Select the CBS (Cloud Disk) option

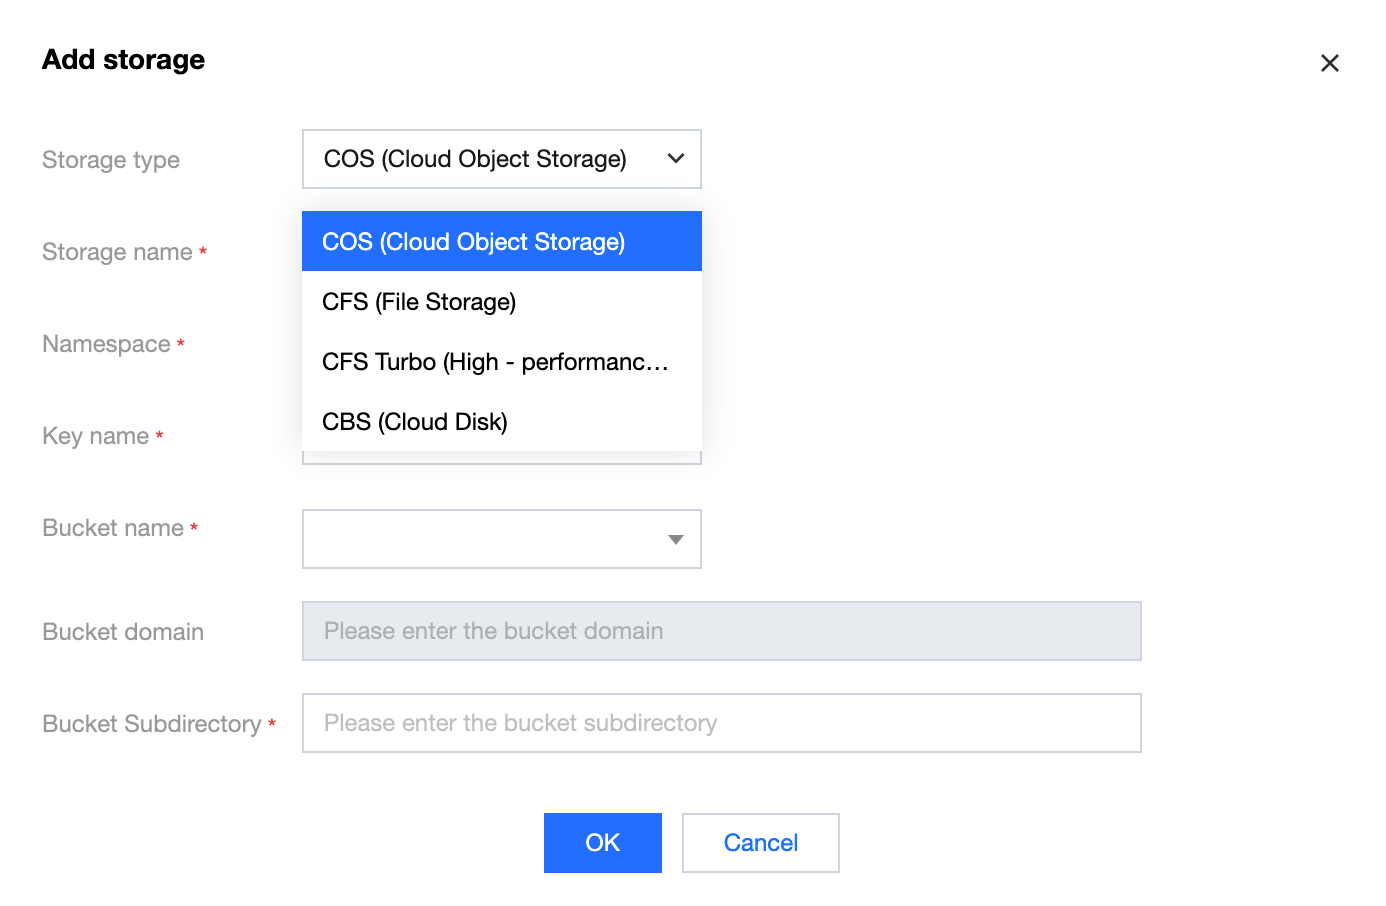(415, 422)
